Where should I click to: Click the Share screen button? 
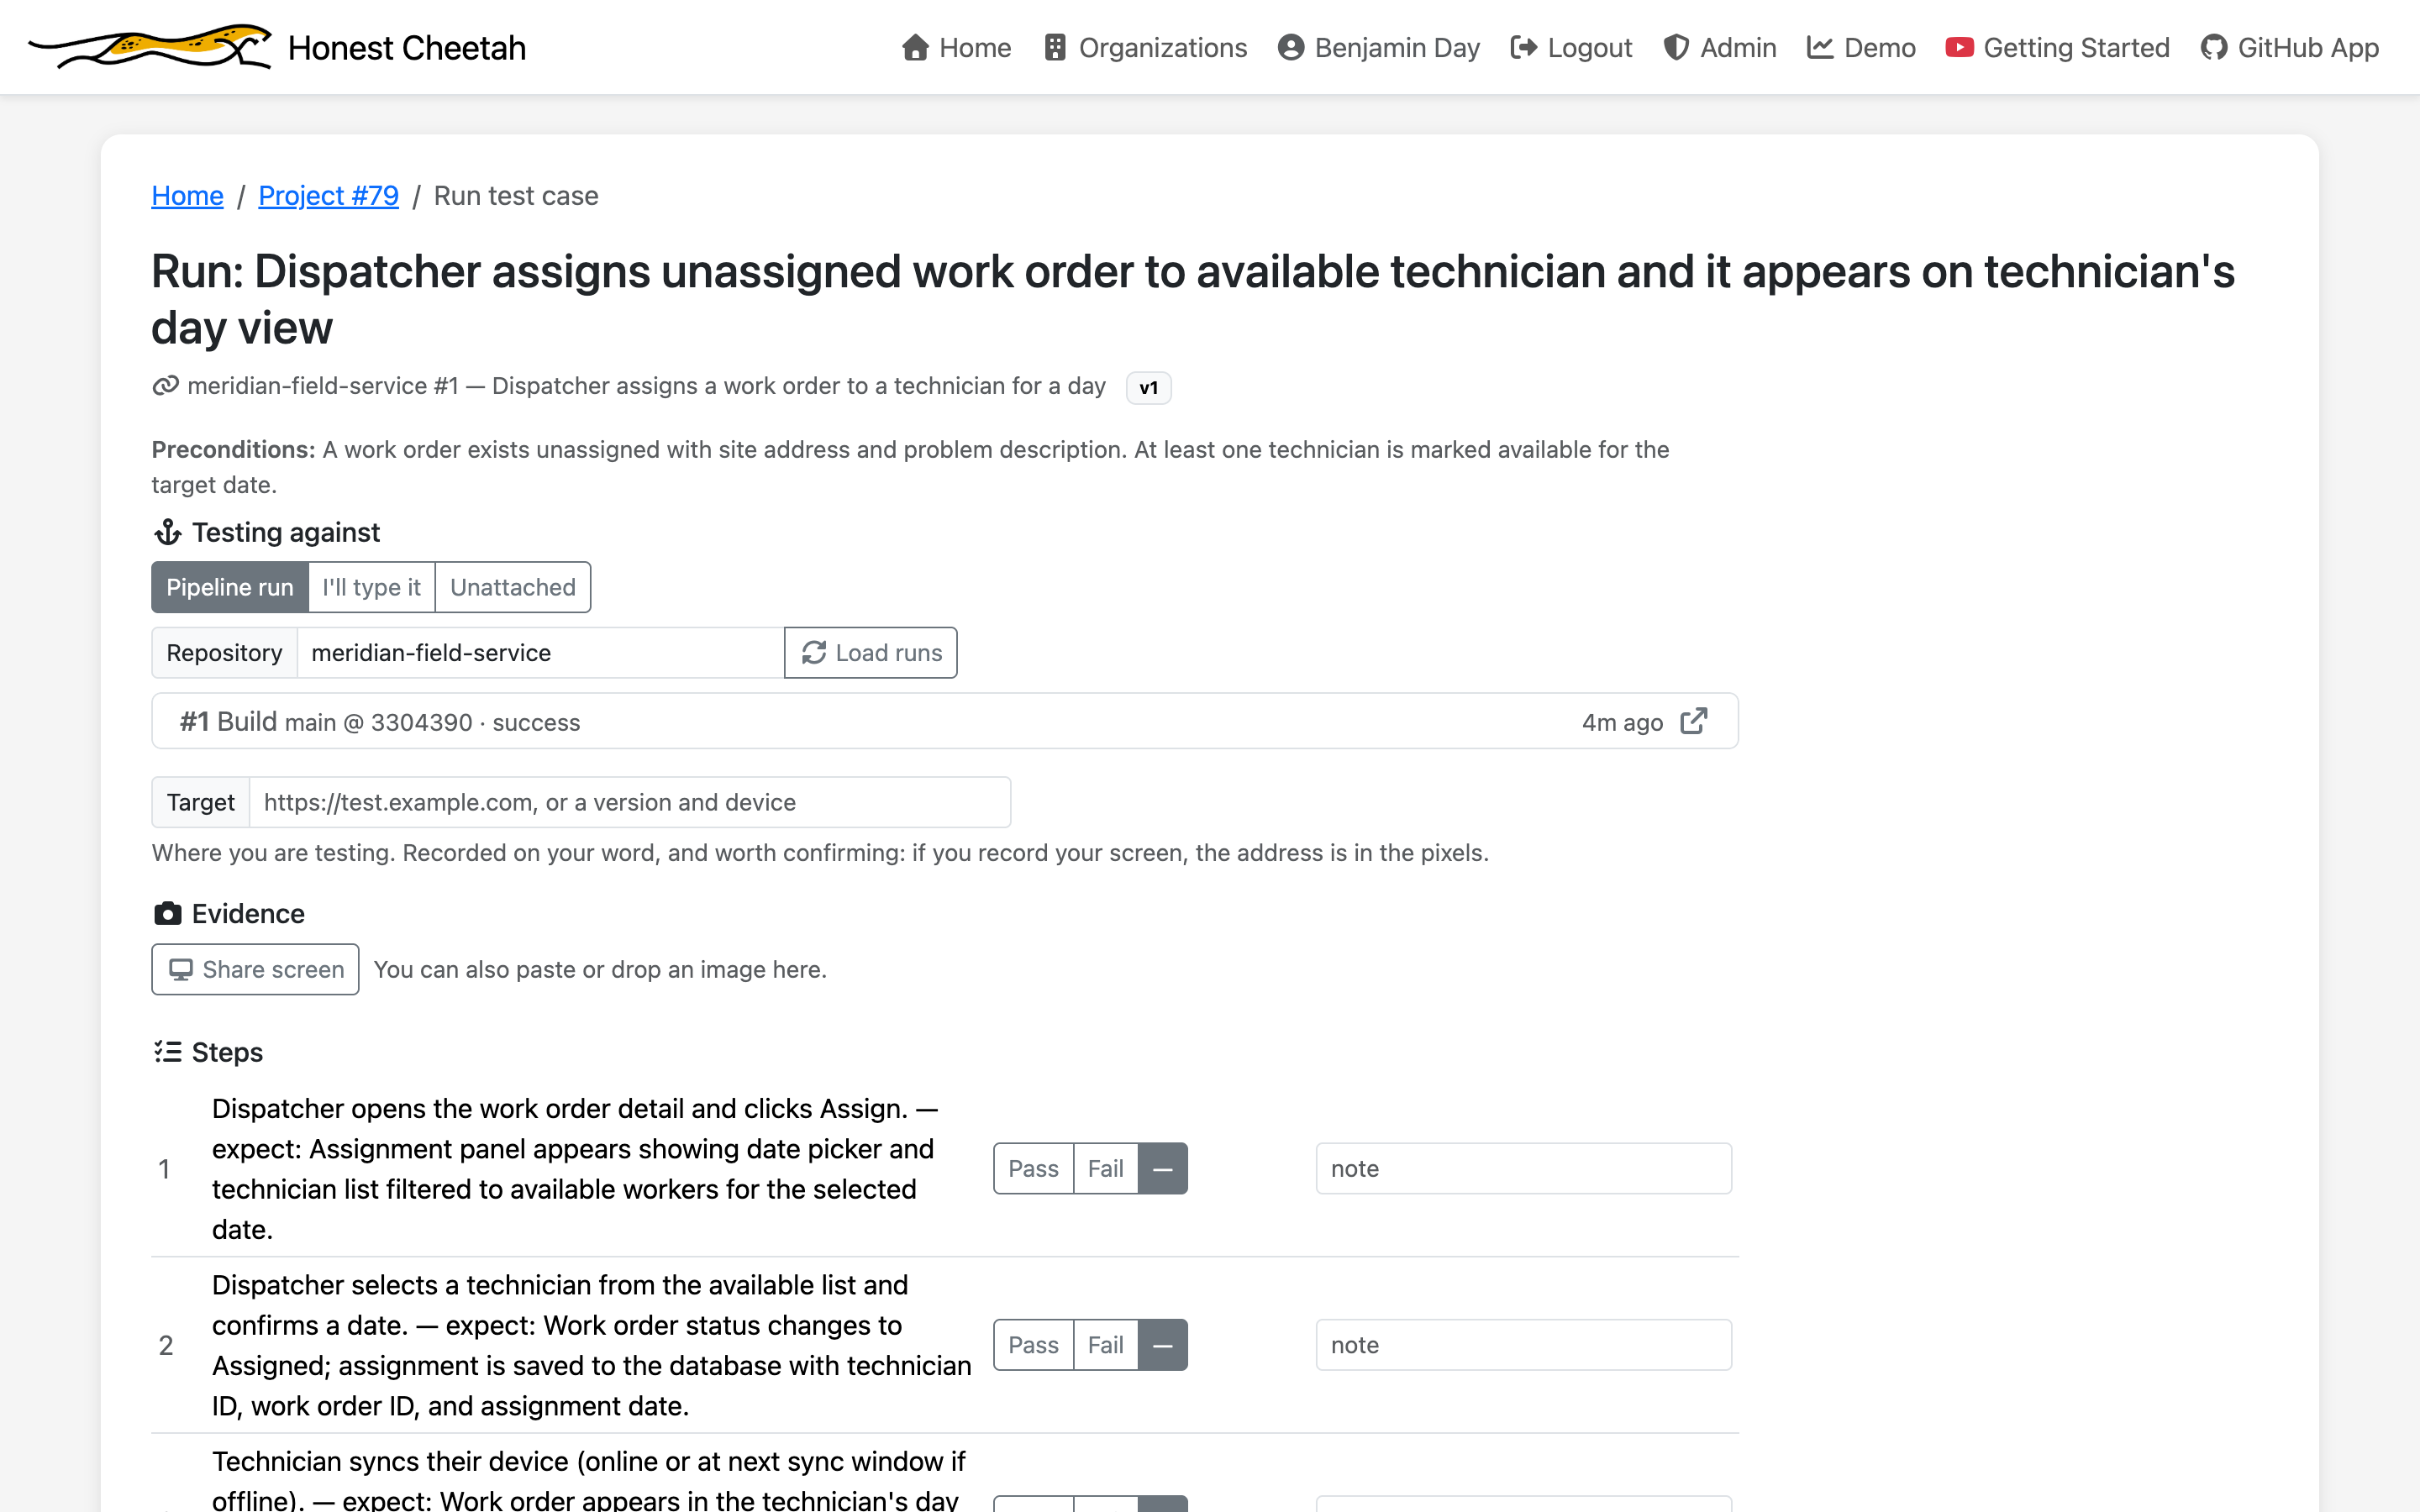[255, 969]
